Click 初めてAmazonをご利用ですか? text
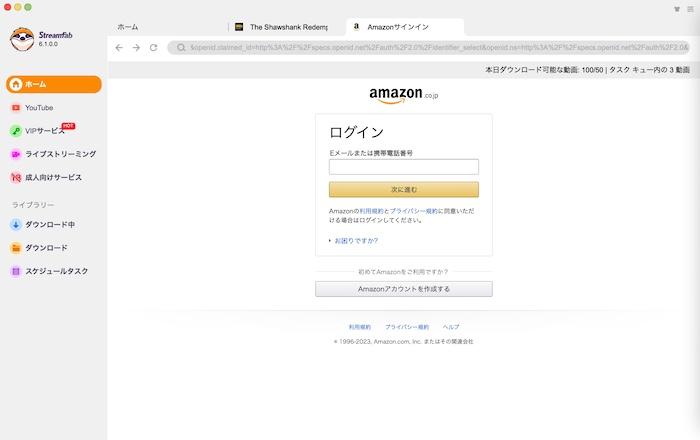700x440 pixels. tap(403, 272)
